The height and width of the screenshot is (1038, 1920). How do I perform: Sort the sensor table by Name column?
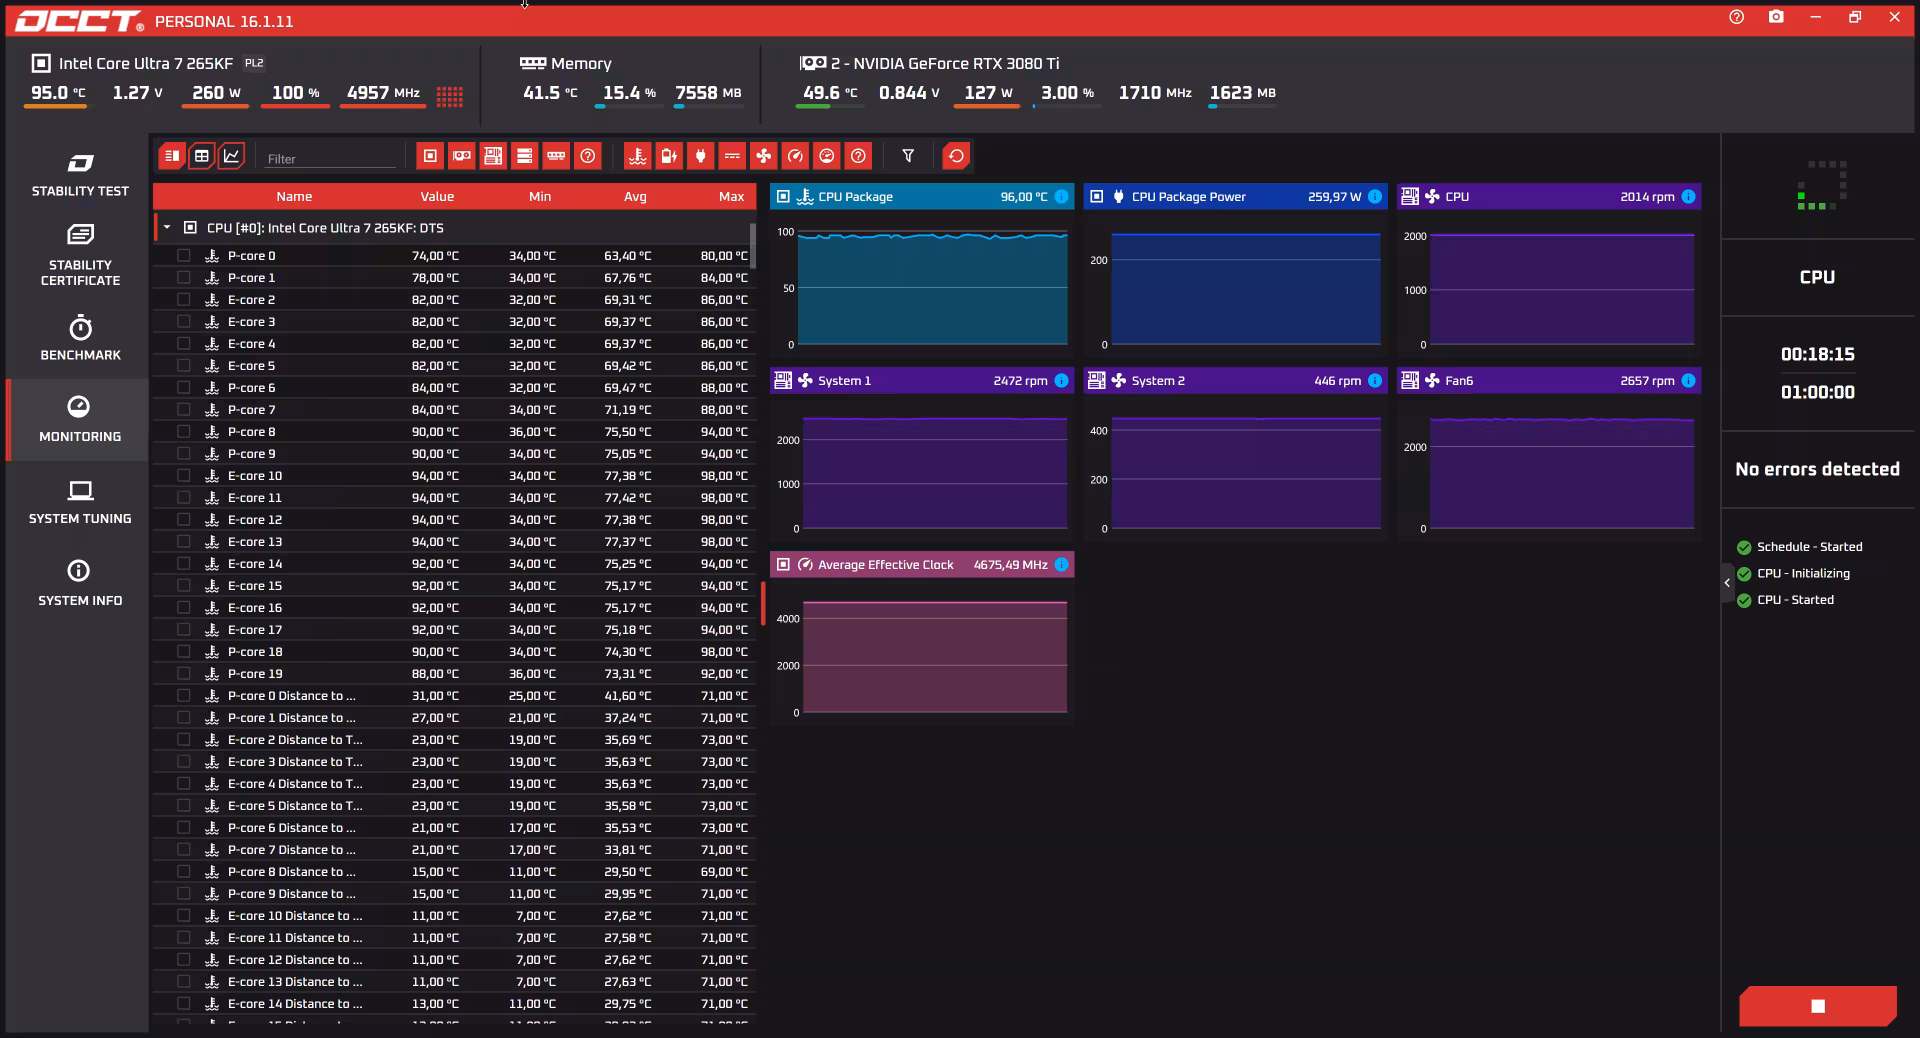(x=294, y=197)
